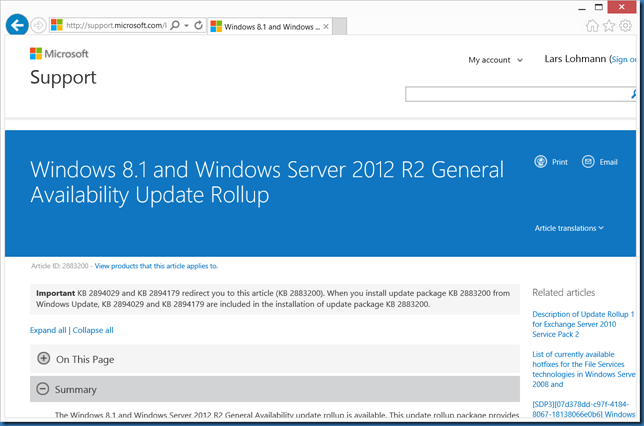Click the address bar search magnifier icon
The image size is (644, 426).
(175, 25)
